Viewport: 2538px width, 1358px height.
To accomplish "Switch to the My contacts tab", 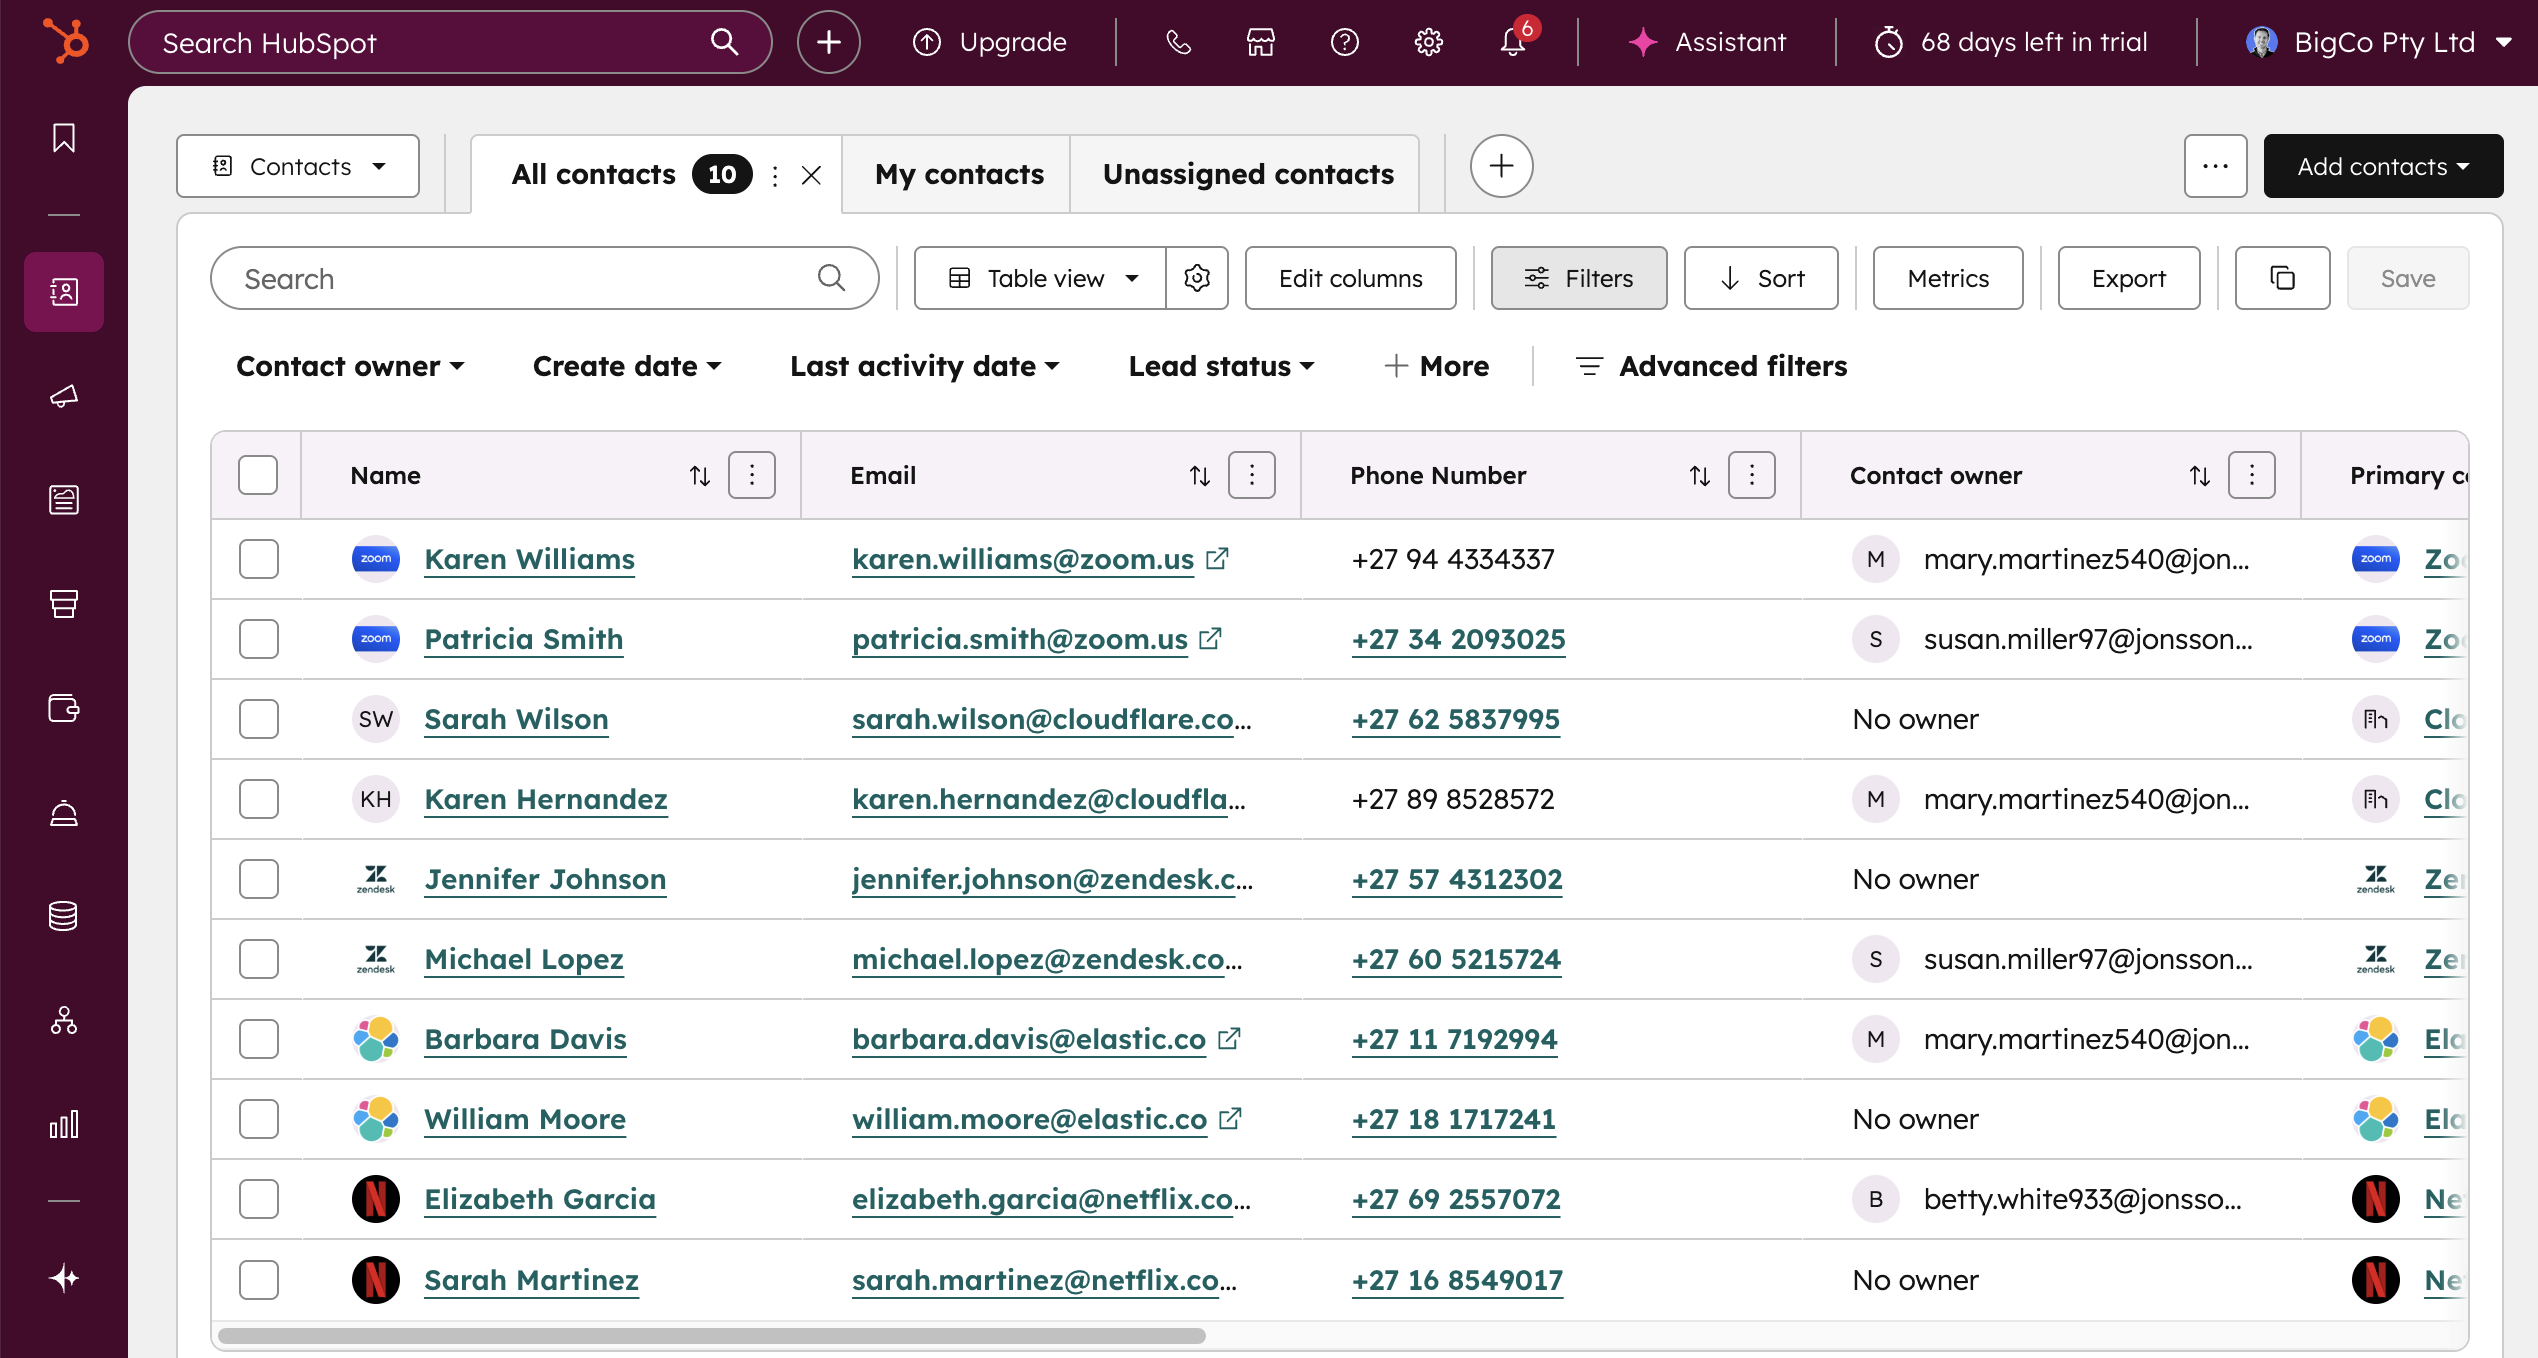I will (957, 173).
